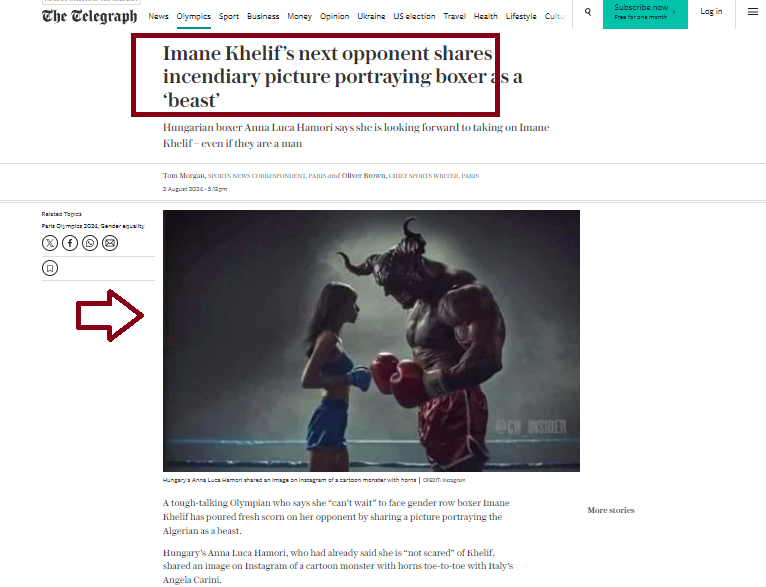Click The Telegraph logo
The height and width of the screenshot is (587, 766).
[89, 16]
